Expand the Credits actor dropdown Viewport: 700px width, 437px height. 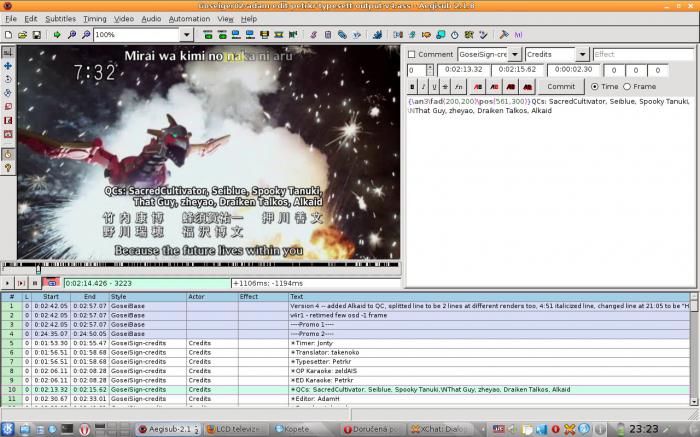582,54
